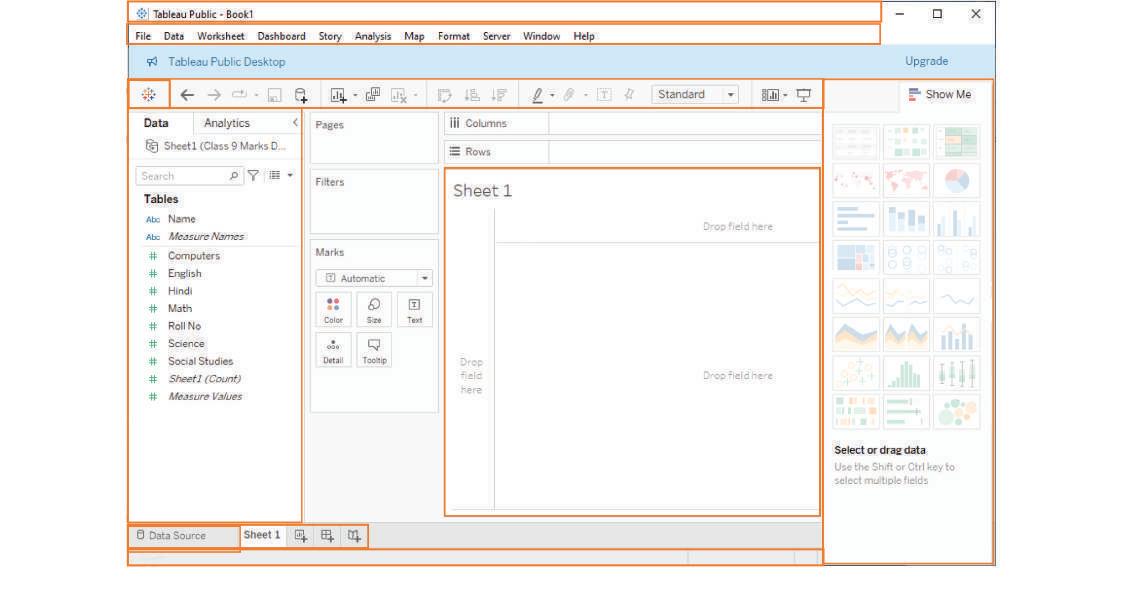
Task: Click the Redo forward arrow
Action: click(214, 95)
